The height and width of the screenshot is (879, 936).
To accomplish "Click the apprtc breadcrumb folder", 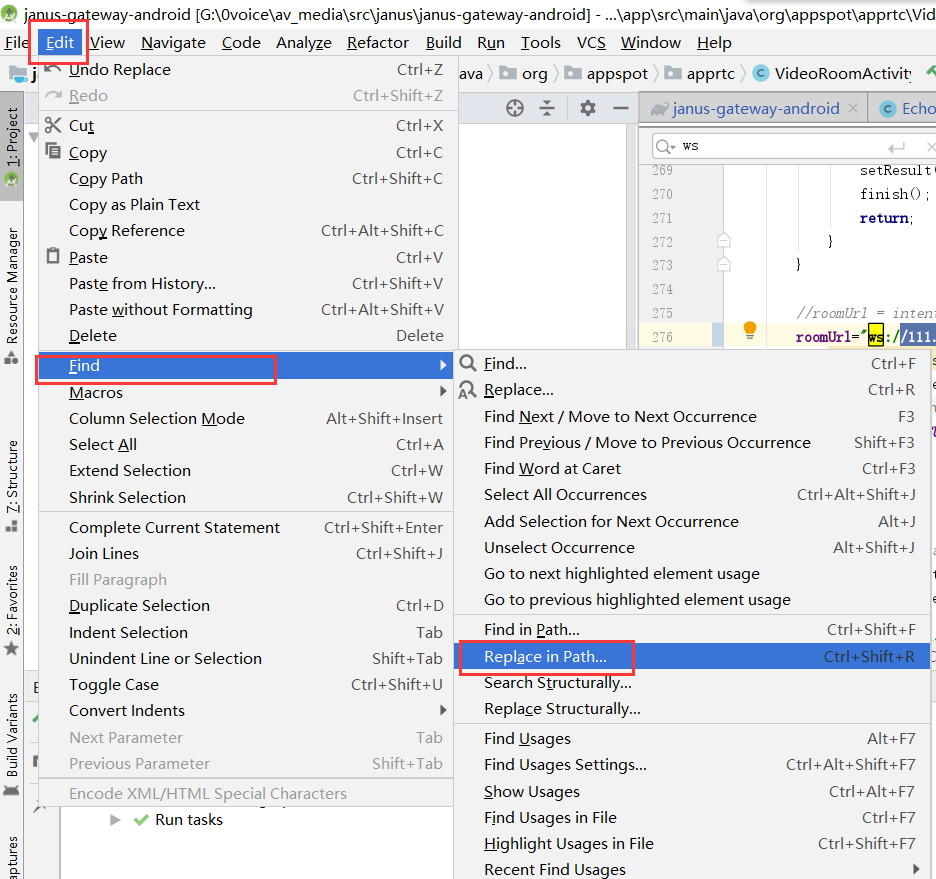I will click(700, 73).
